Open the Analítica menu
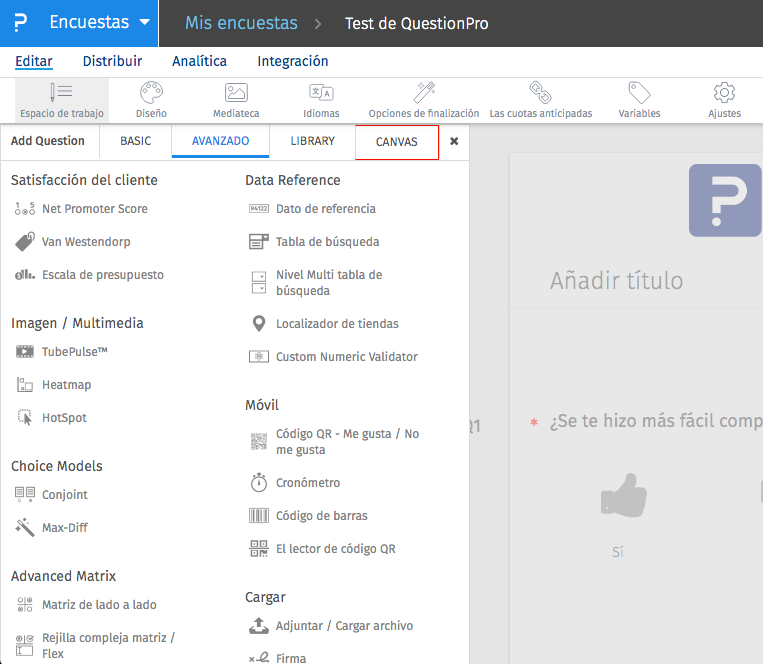 pyautogui.click(x=199, y=61)
